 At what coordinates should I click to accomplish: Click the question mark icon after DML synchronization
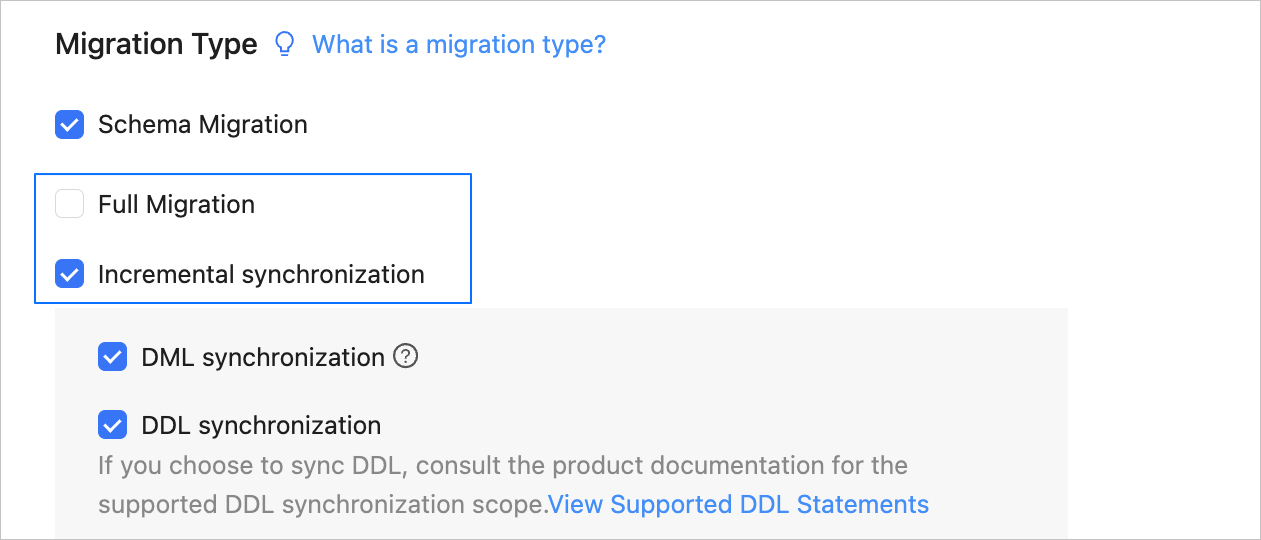click(x=405, y=356)
